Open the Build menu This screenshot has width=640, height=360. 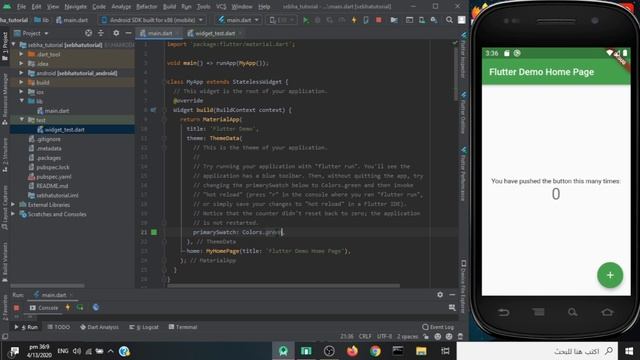coord(169,7)
